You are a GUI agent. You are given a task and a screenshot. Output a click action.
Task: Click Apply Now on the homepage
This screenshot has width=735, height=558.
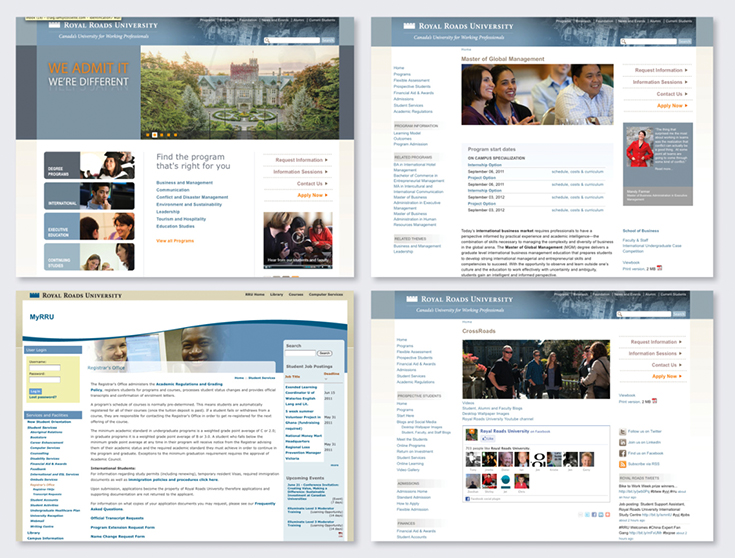(x=312, y=195)
